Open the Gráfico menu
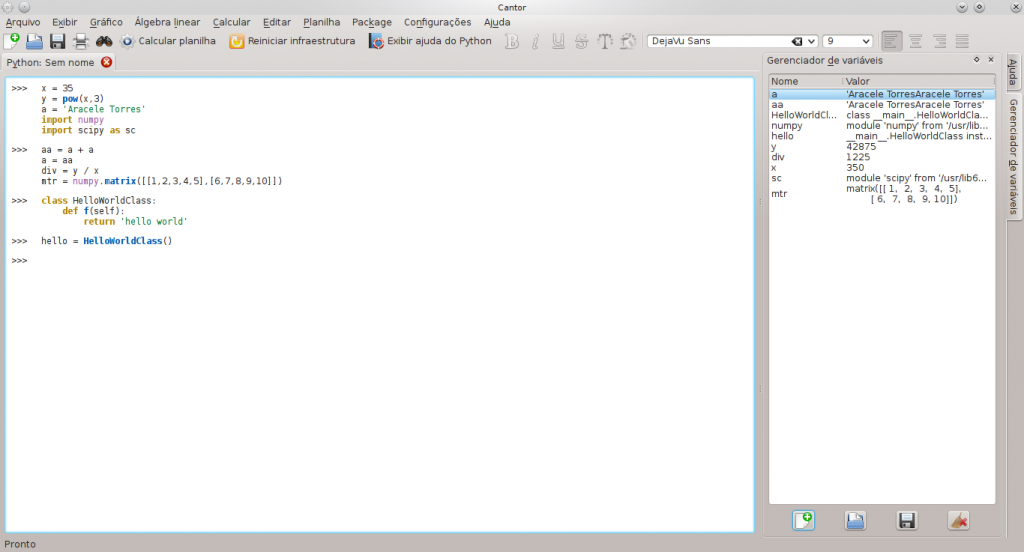The image size is (1024, 552). click(106, 22)
